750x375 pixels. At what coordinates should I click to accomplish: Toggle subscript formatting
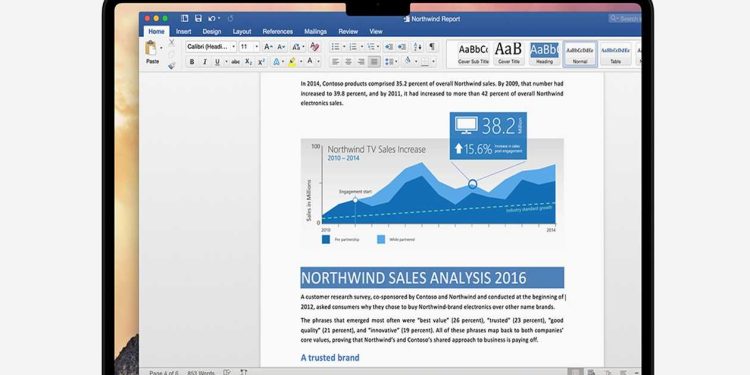[248, 62]
